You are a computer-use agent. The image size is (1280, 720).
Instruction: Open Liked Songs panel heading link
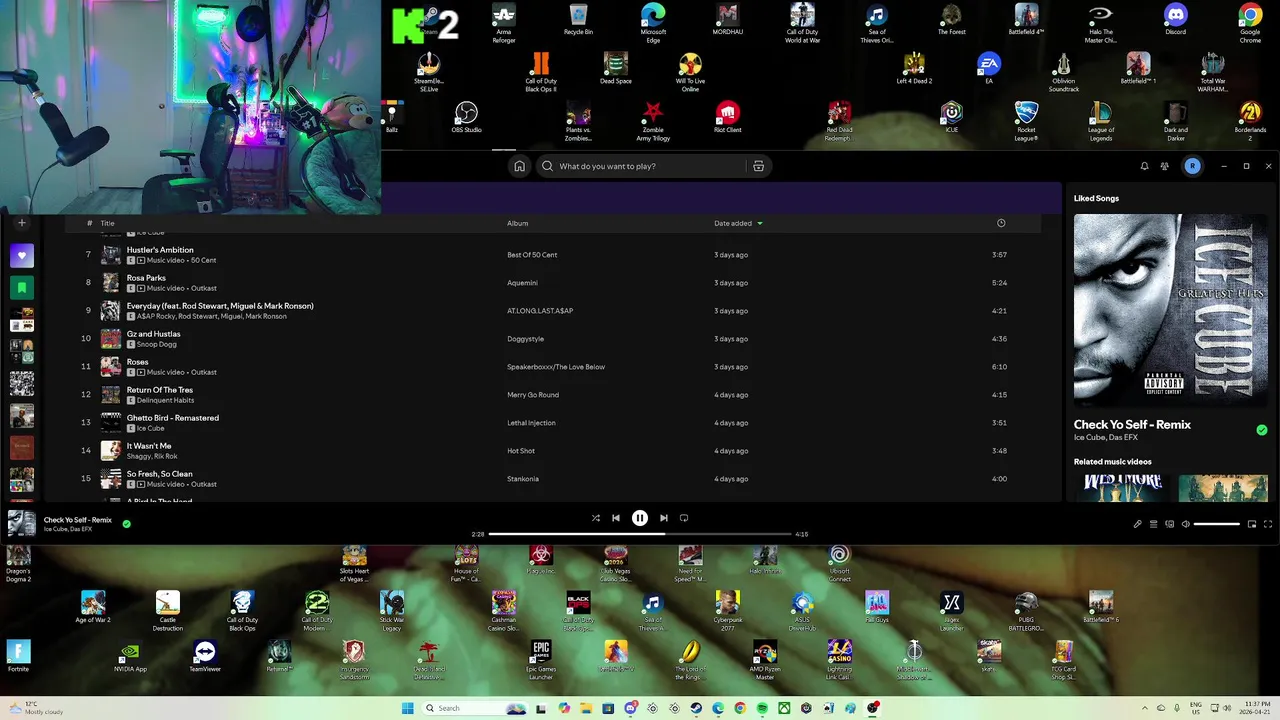click(1096, 198)
